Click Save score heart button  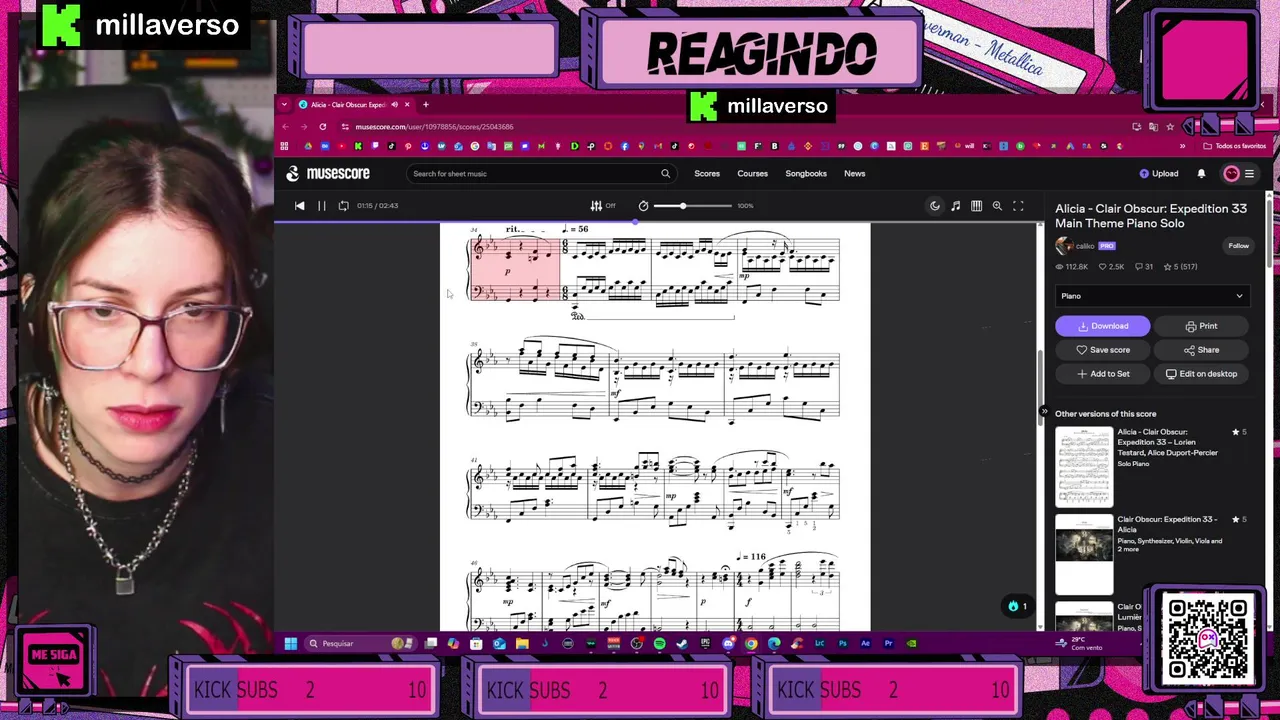pyautogui.click(x=1103, y=350)
